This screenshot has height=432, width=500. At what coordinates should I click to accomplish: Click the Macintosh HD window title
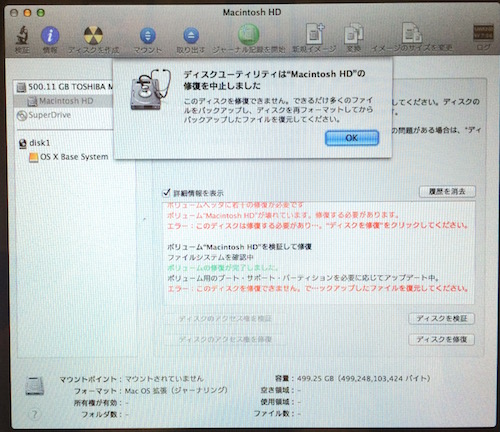pos(252,12)
